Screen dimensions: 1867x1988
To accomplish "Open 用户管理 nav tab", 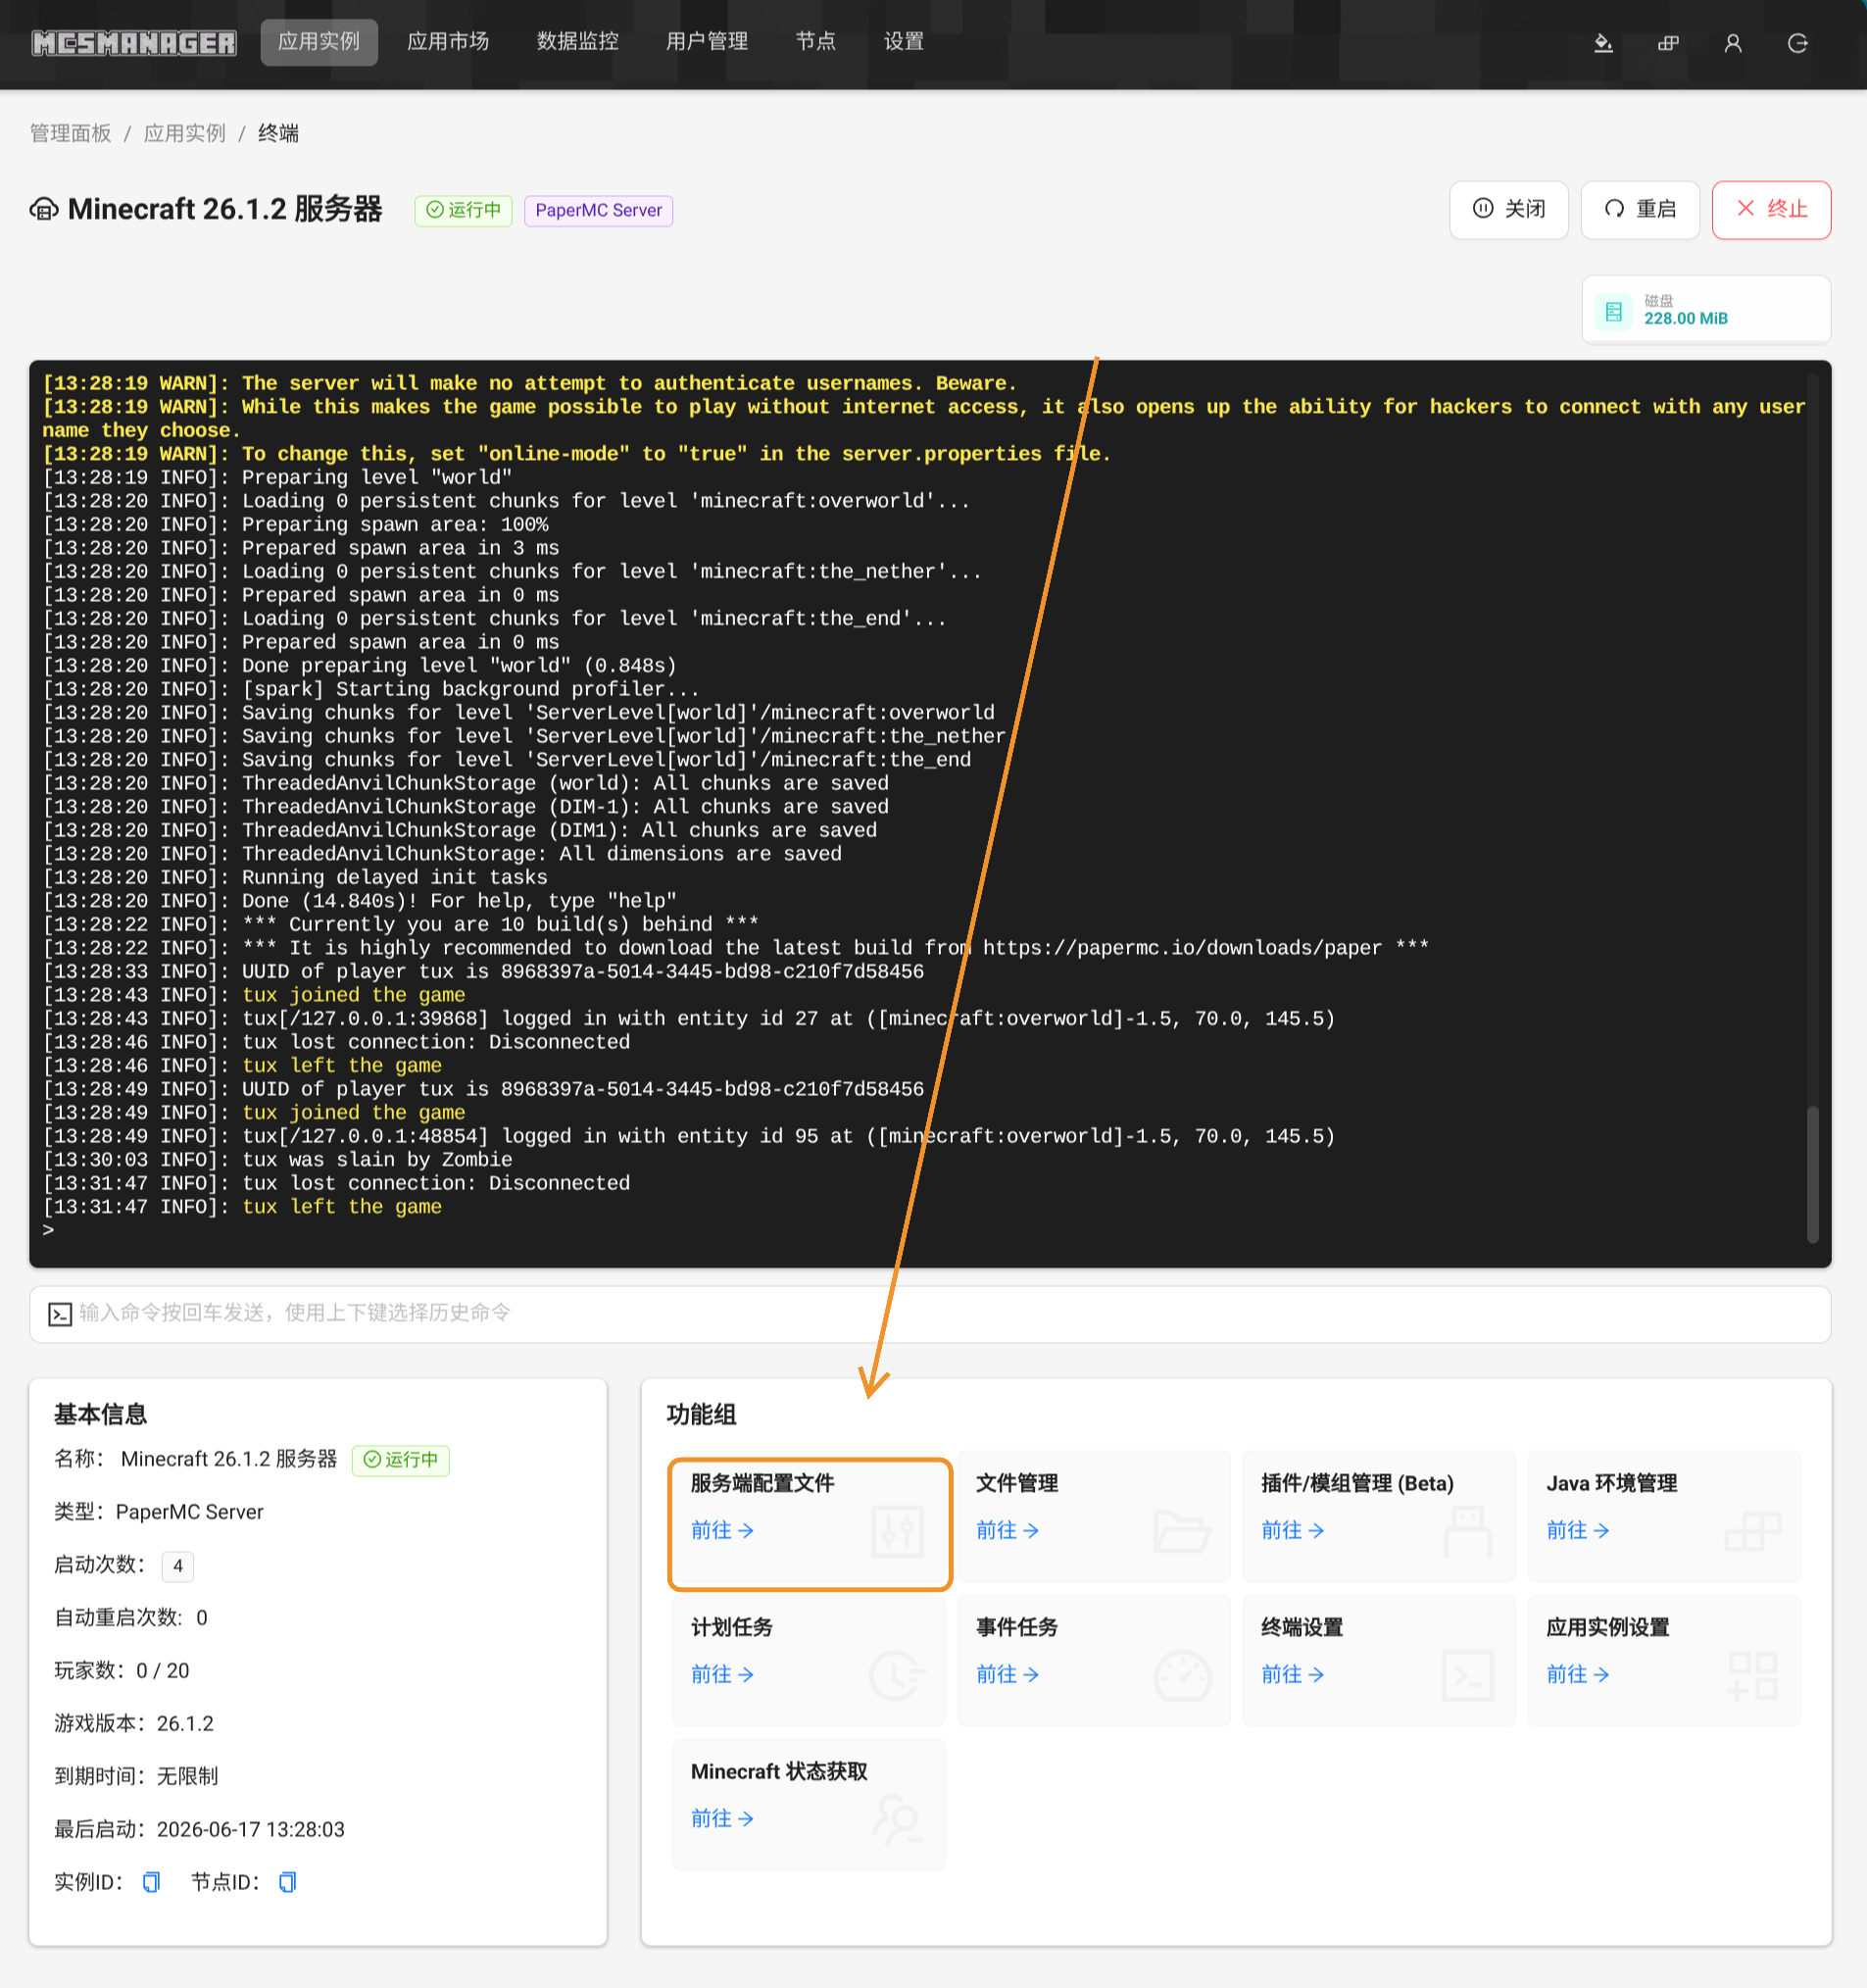I will click(x=707, y=42).
